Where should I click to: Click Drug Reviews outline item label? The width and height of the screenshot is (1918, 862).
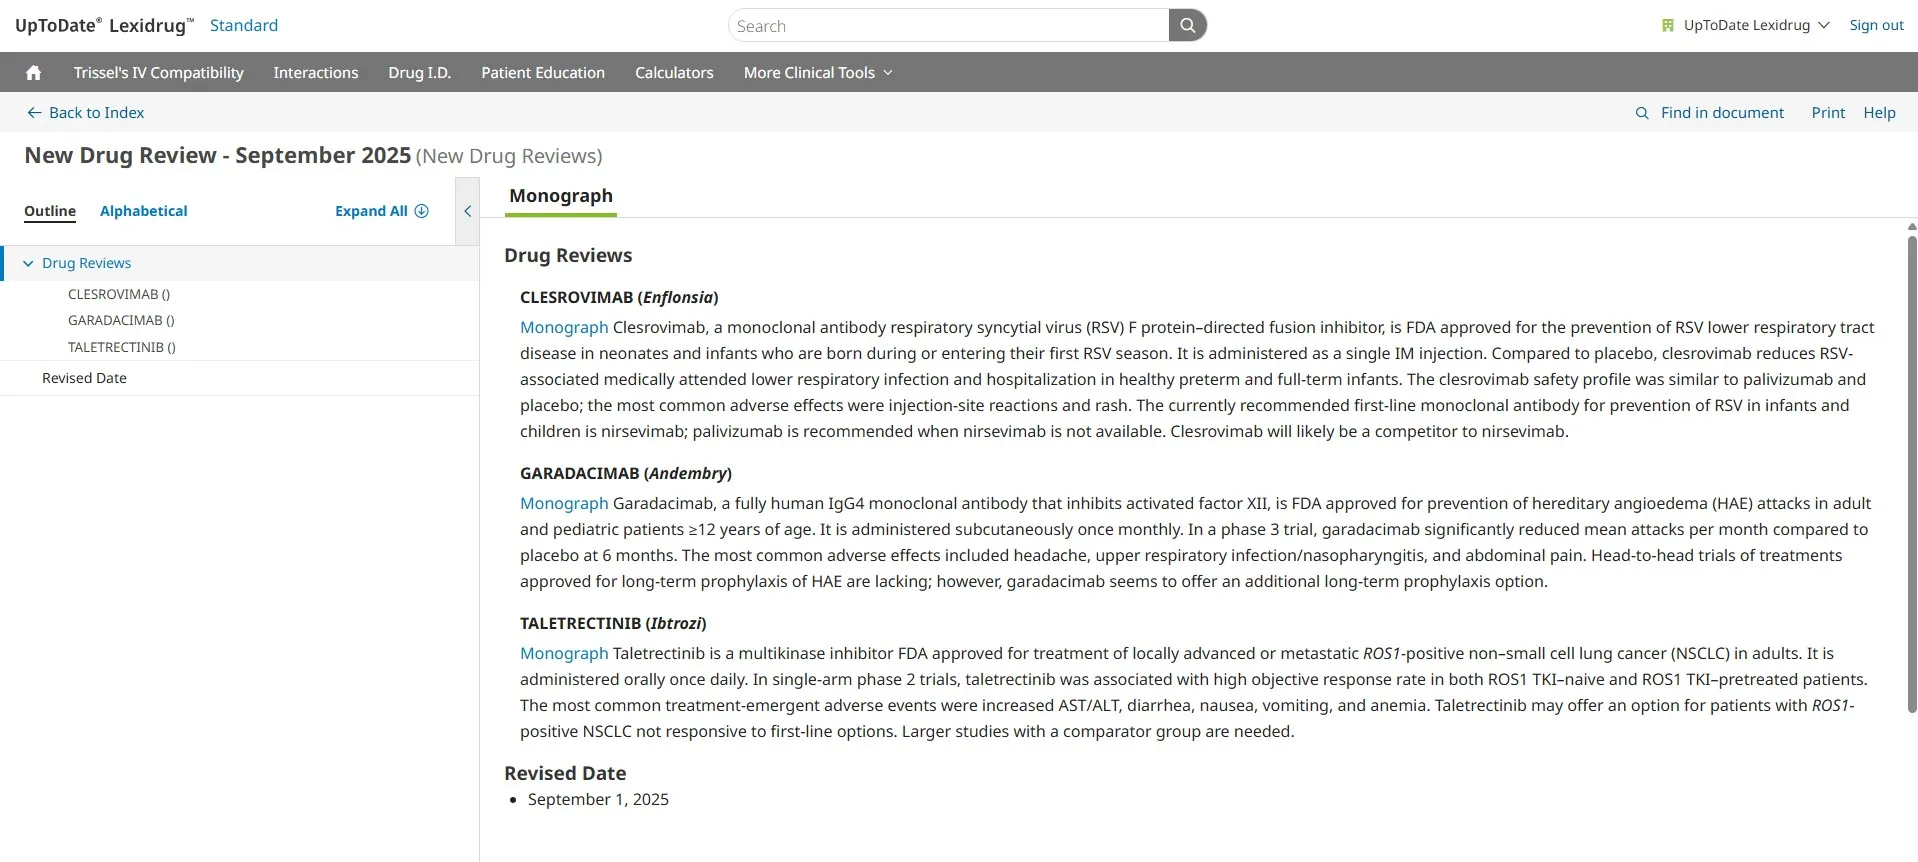(x=87, y=263)
